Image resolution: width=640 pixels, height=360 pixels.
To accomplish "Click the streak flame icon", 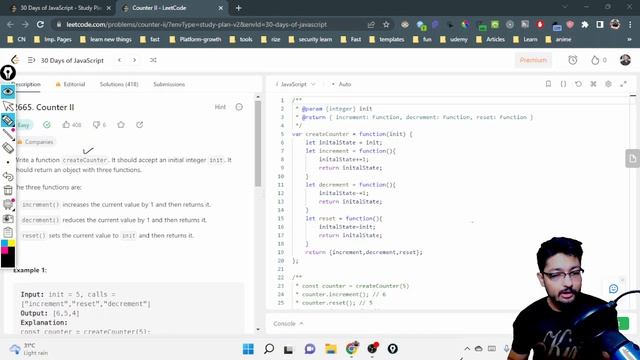I will coord(595,60).
